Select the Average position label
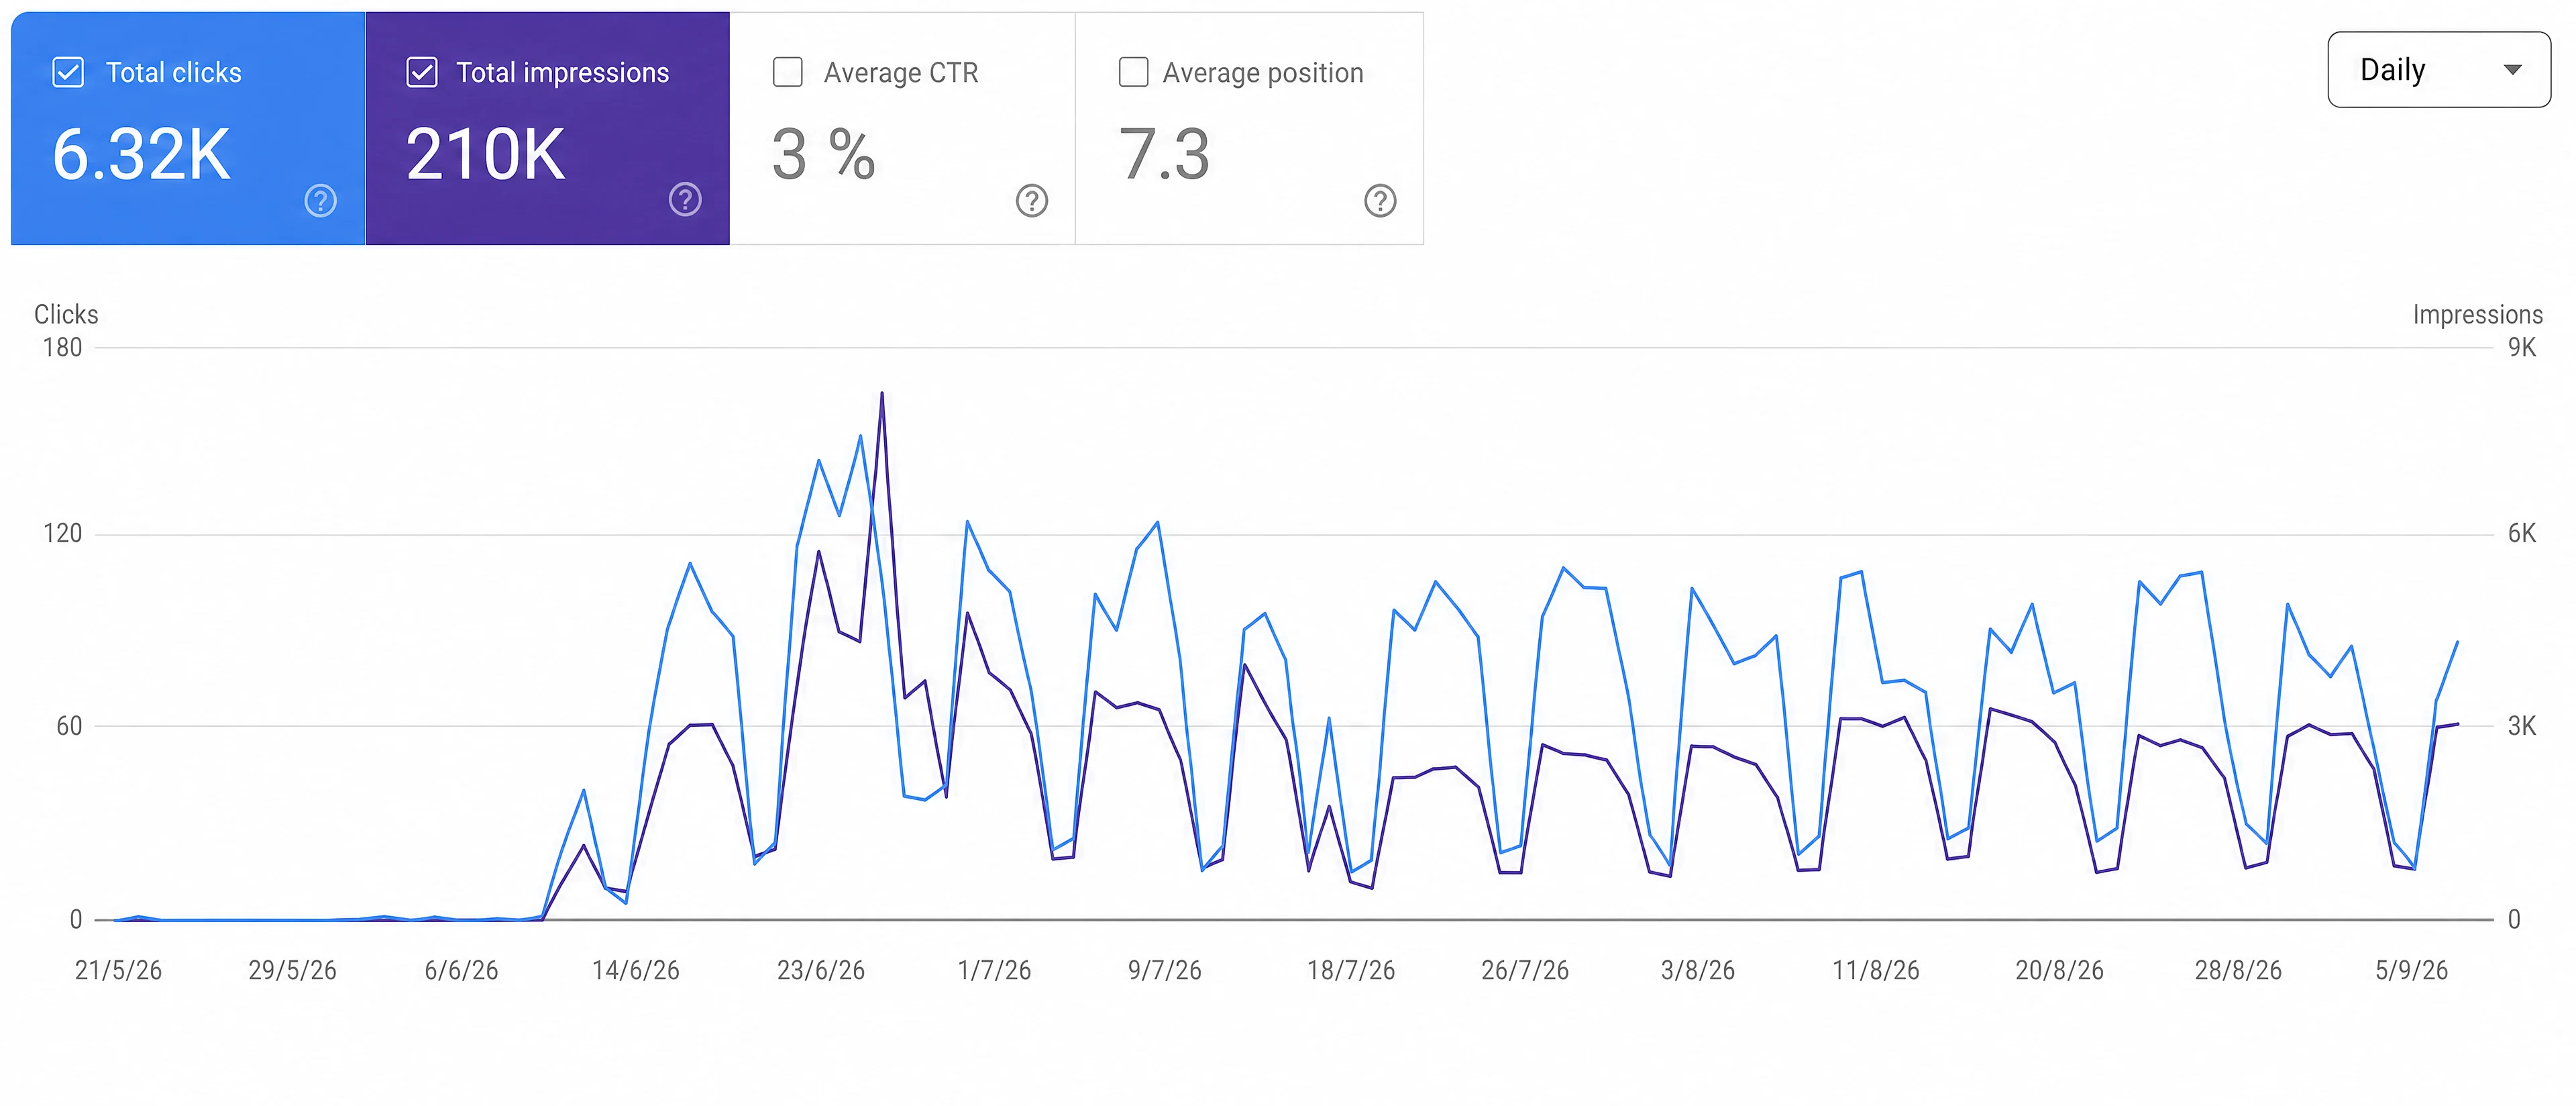Screen dimensions: 2576x1106 (x=1263, y=73)
